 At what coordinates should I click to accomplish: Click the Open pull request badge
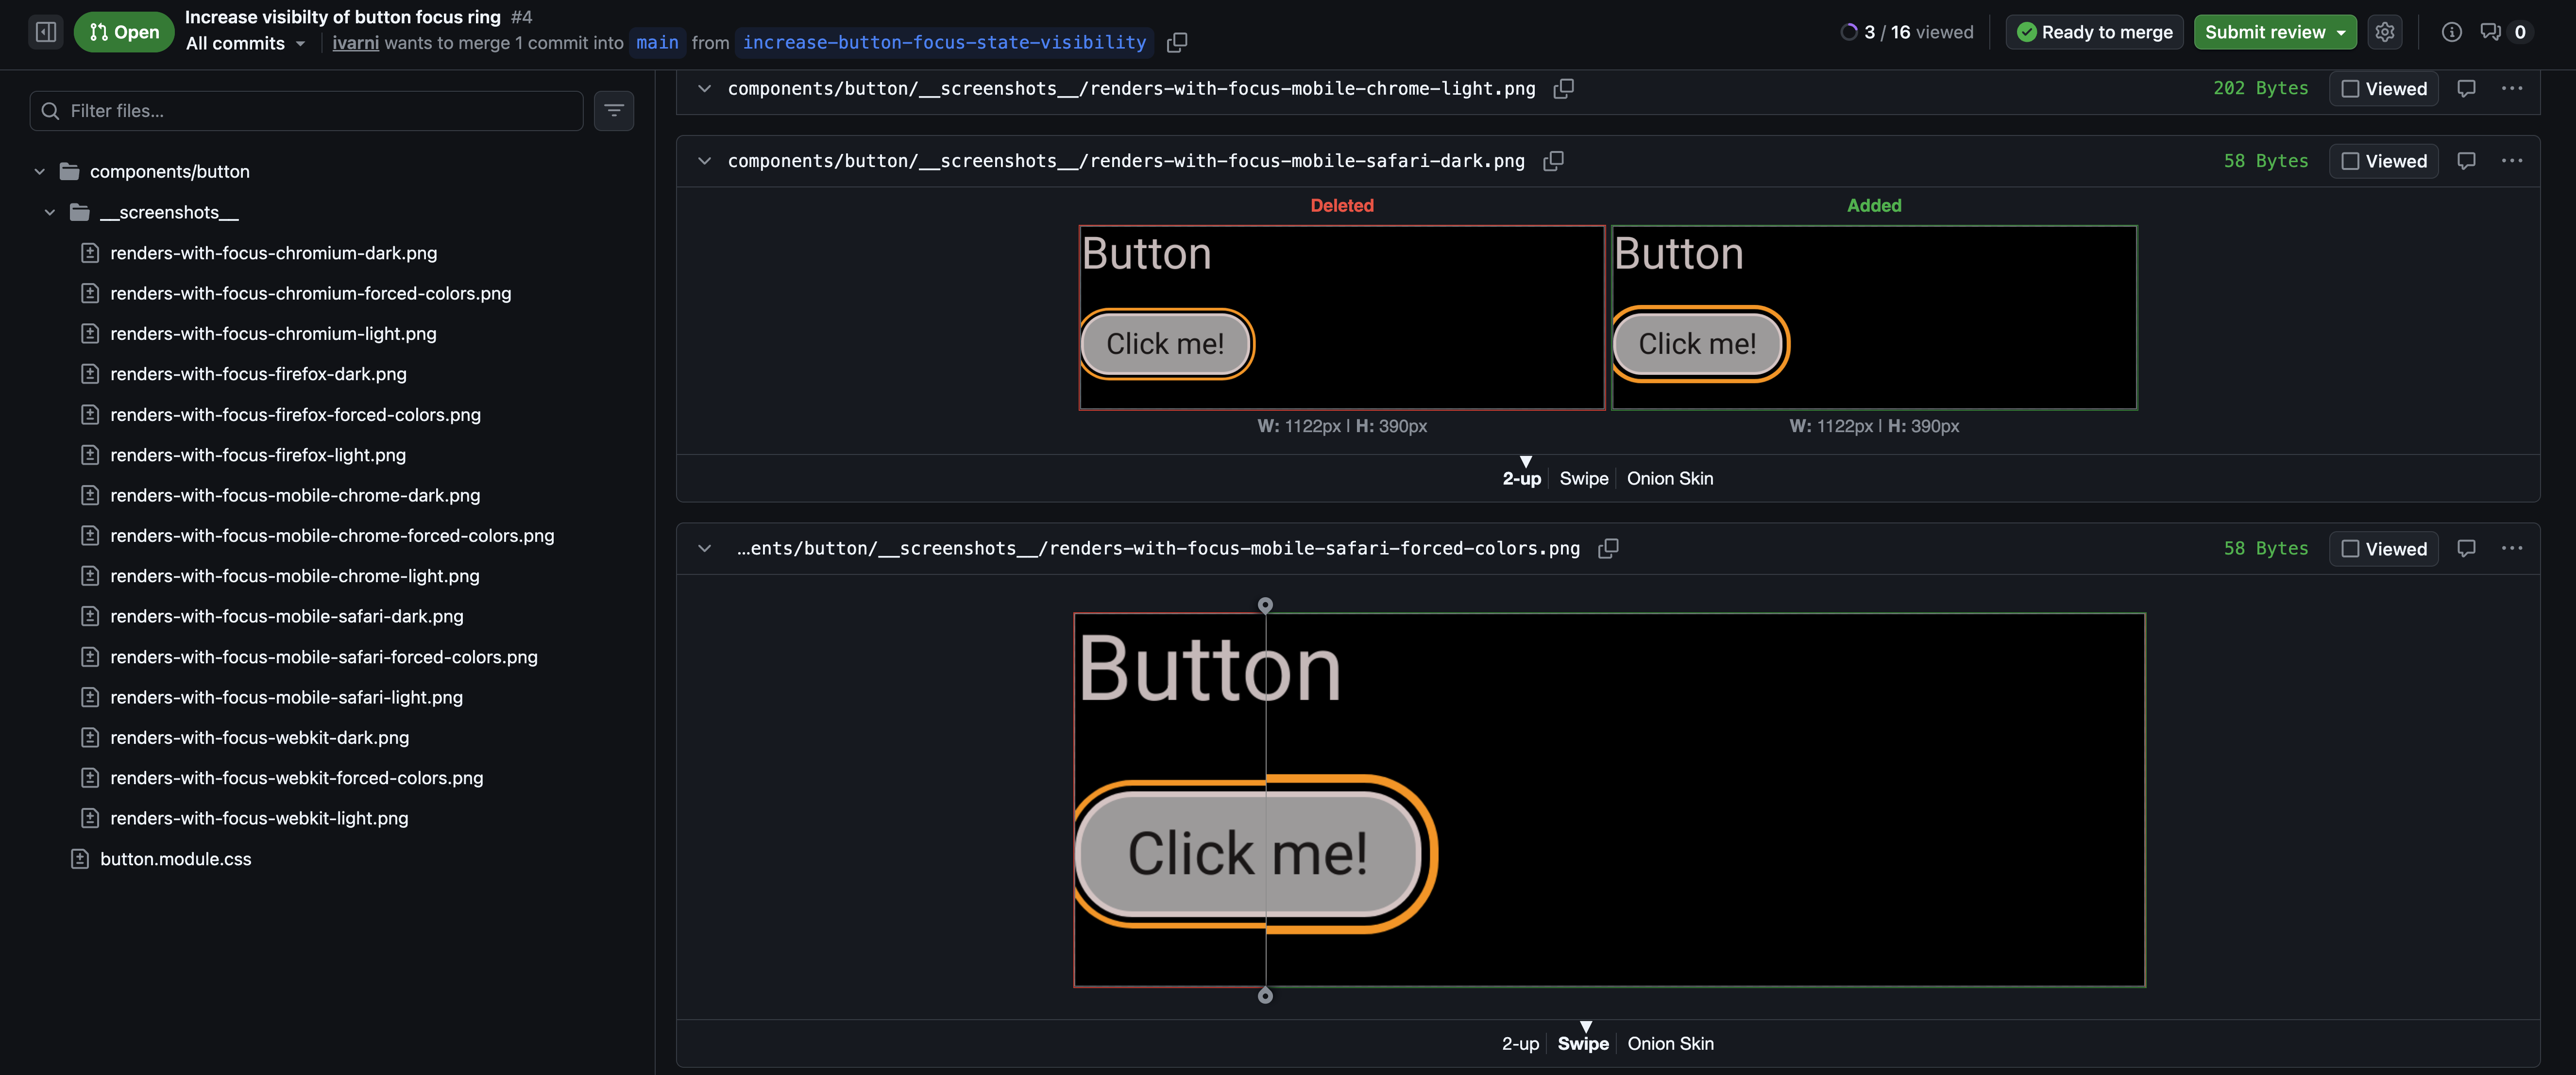coord(124,32)
